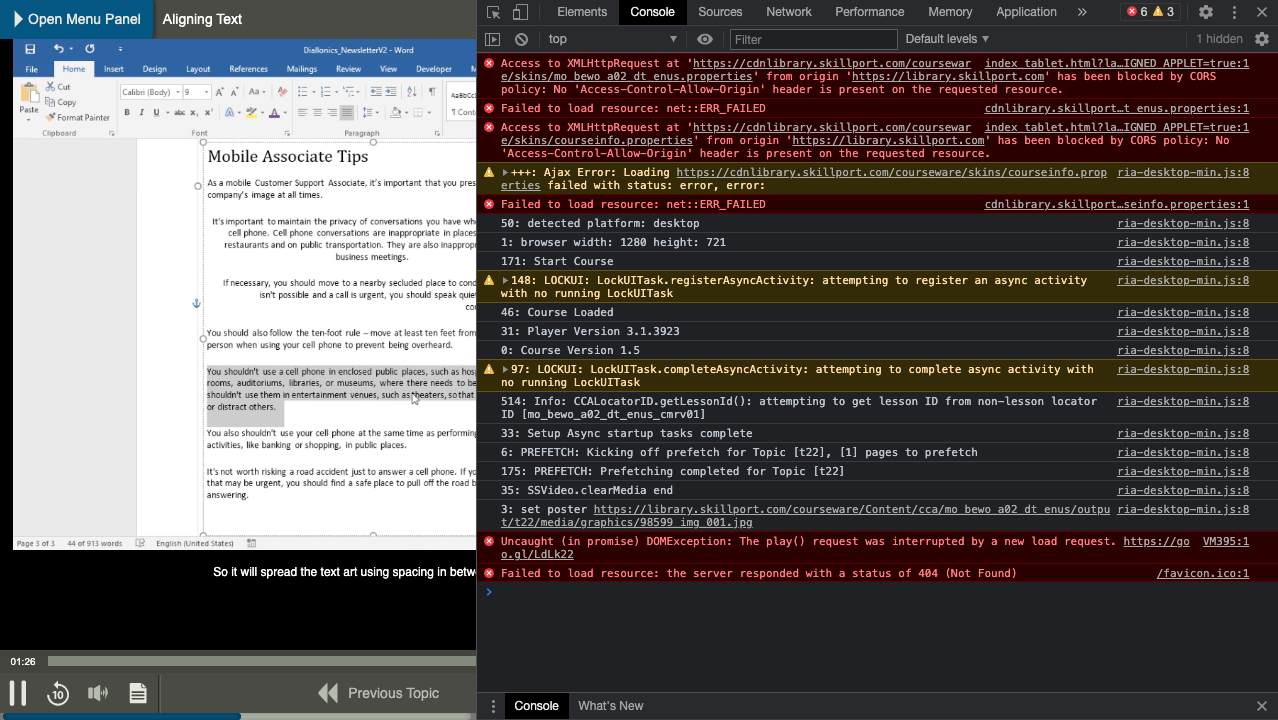Toggle DevTools device toolbar icon
This screenshot has width=1278, height=720.
click(x=520, y=12)
